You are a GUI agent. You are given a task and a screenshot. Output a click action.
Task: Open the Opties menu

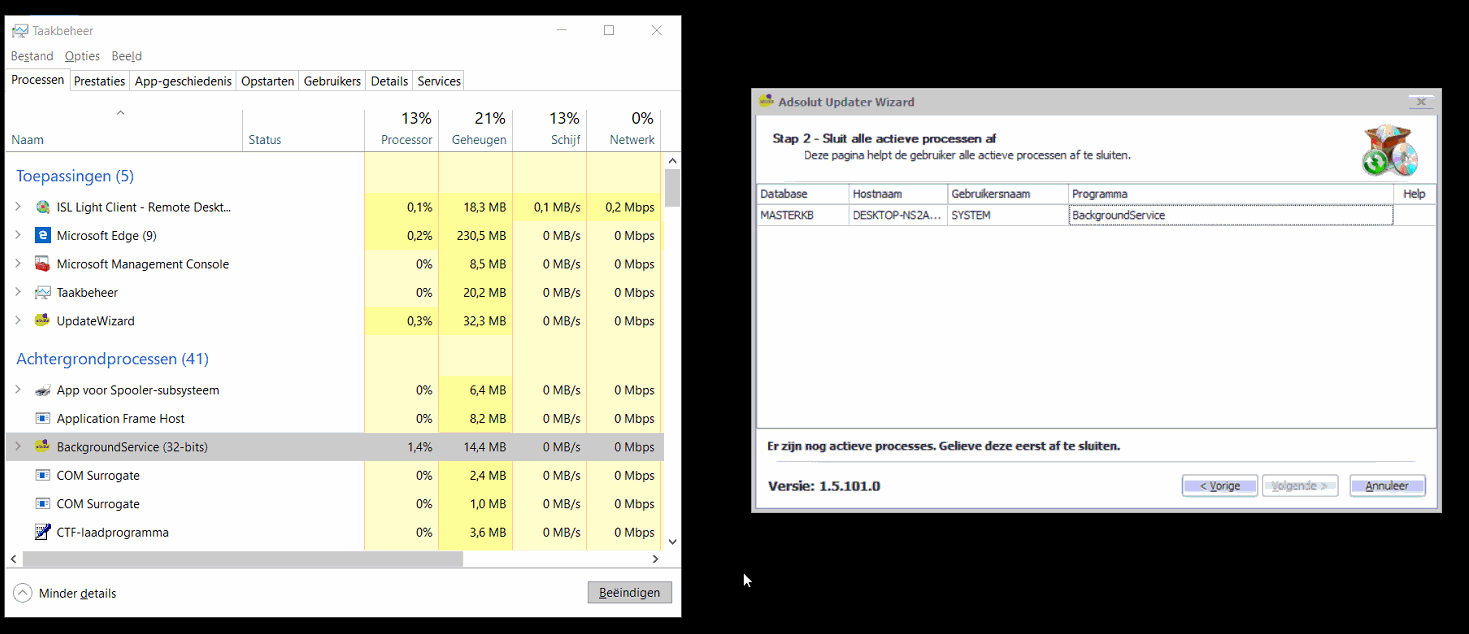pyautogui.click(x=82, y=56)
